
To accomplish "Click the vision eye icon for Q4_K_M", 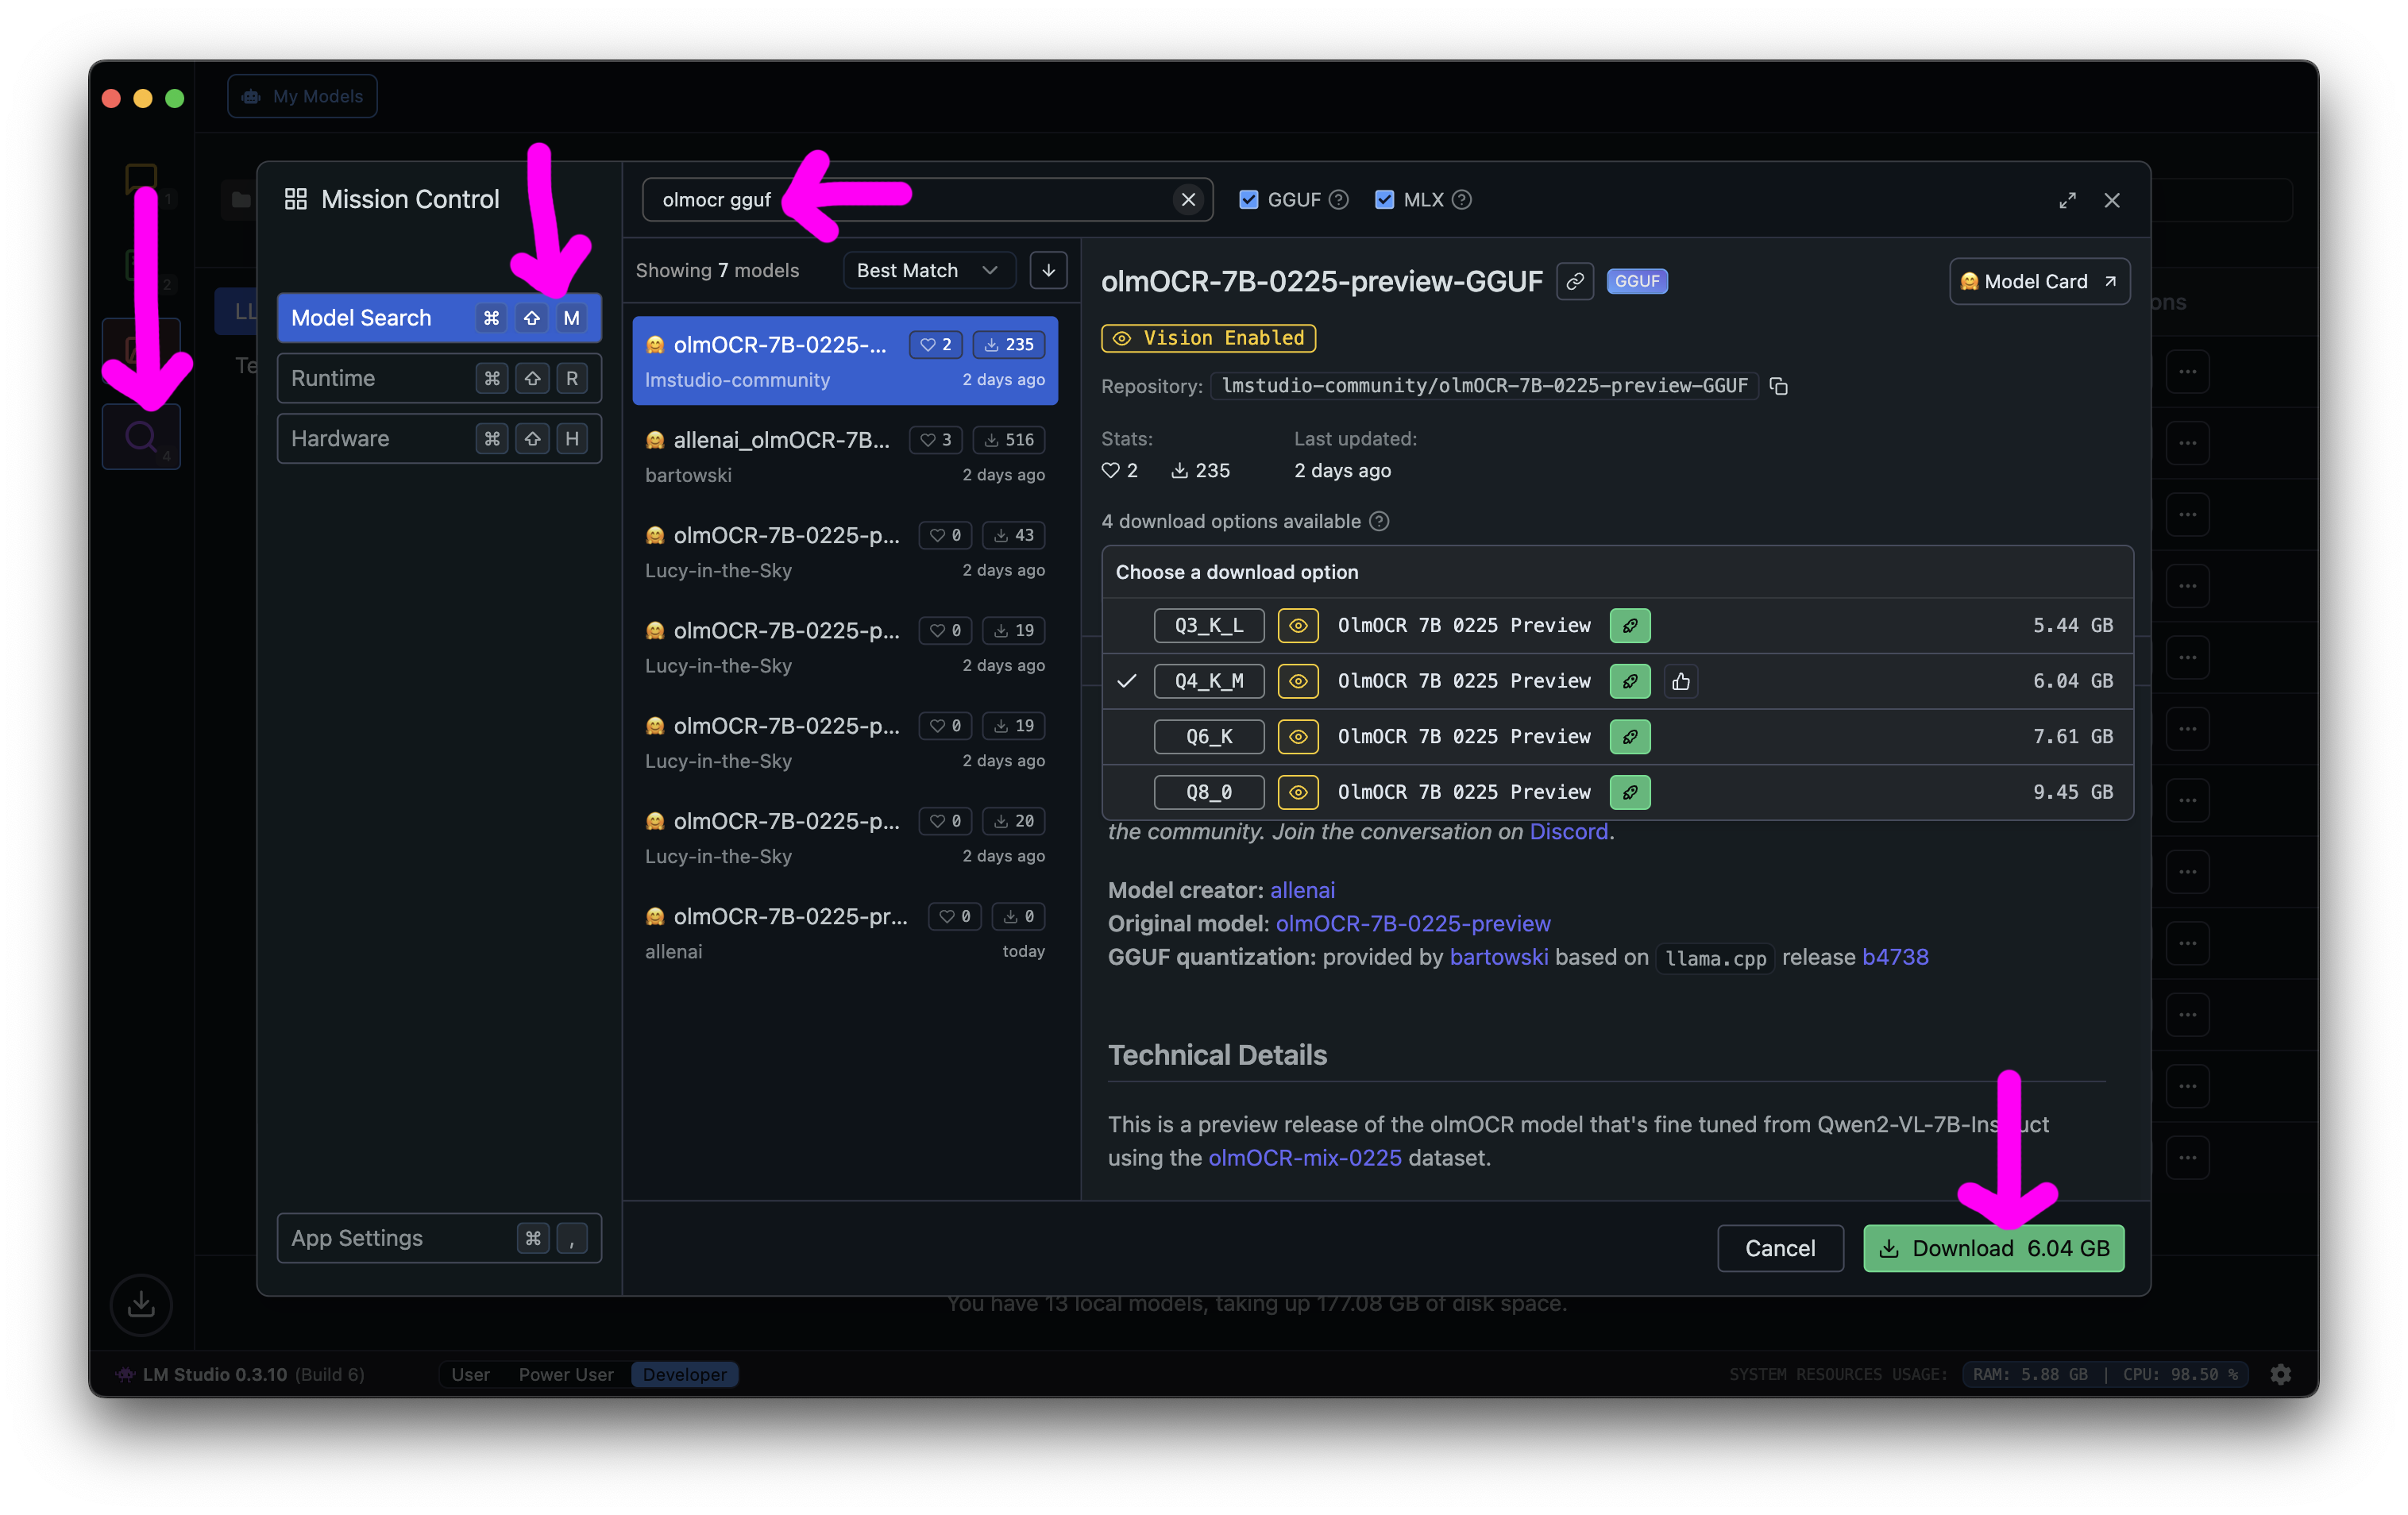I will pos(1298,681).
